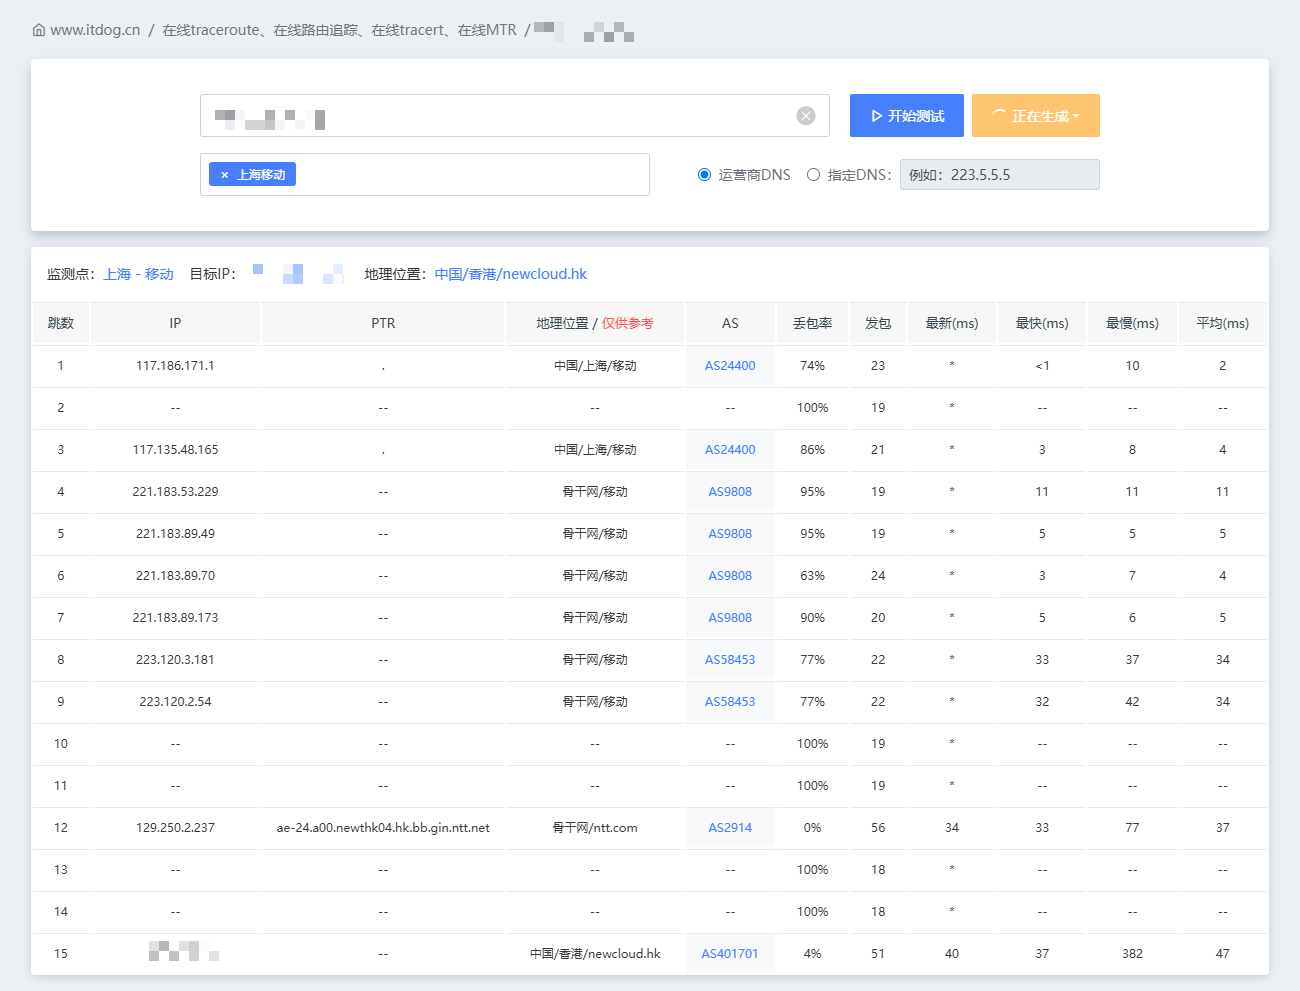The height and width of the screenshot is (991, 1300).
Task: Open AS9808 link for 221.183.89.49
Action: click(x=730, y=534)
